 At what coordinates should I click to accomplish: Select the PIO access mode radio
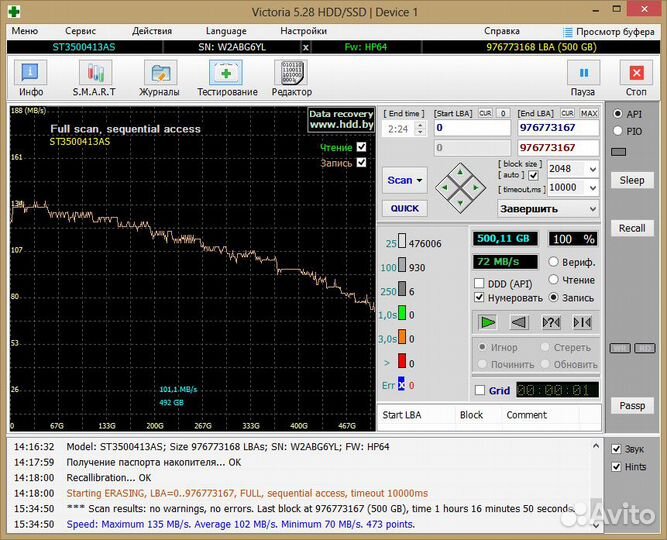coord(618,130)
